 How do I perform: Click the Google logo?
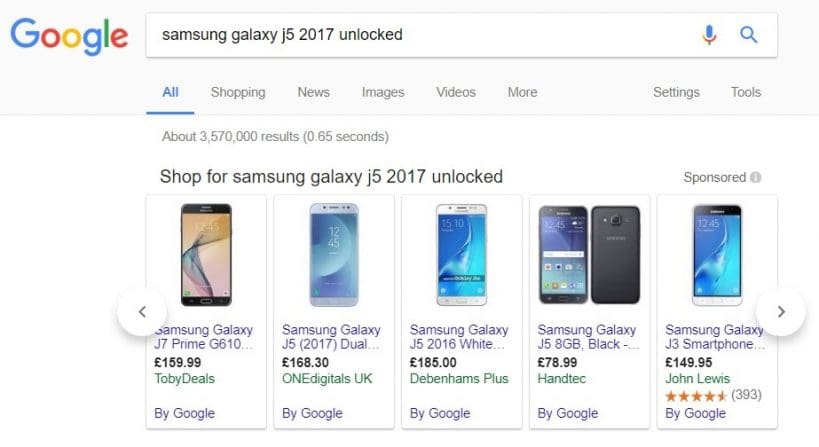(69, 36)
